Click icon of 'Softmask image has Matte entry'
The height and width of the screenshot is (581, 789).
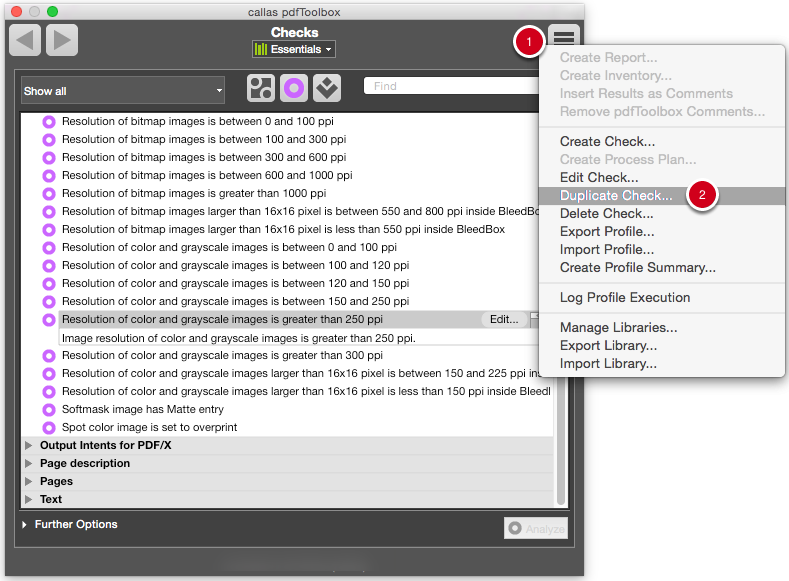49,409
